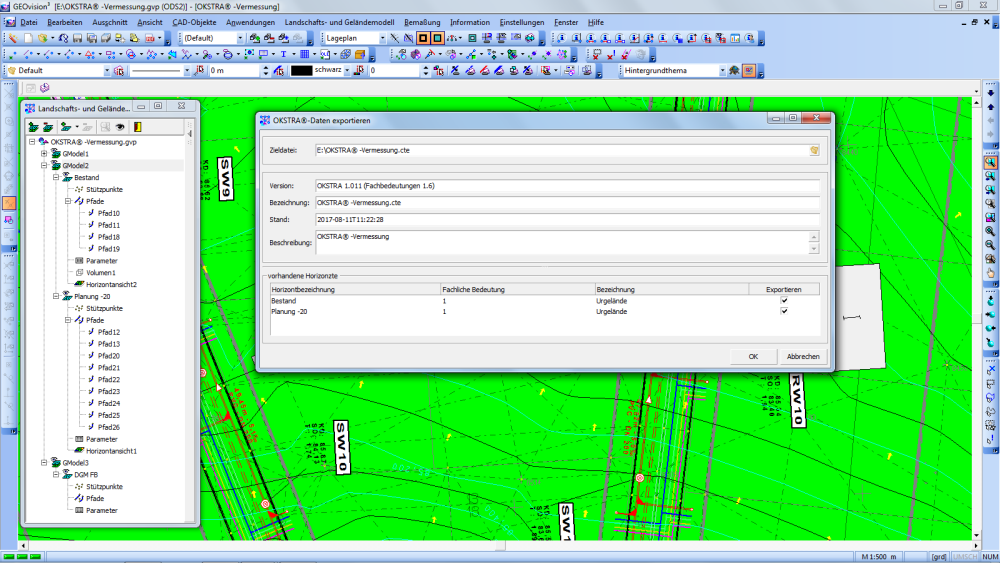Click the chart/statistics icon in the info toolbar
Image resolution: width=1000 pixels, height=563 pixels.
[x=735, y=38]
